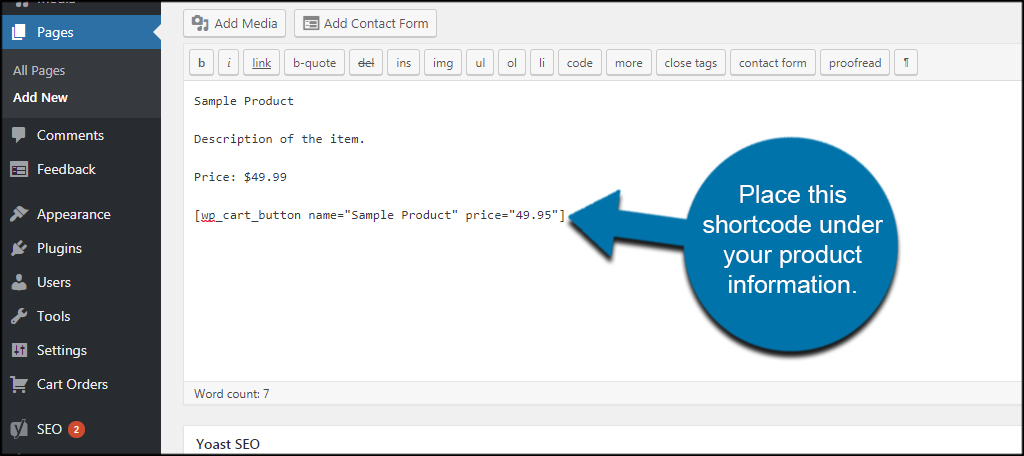Click the paragraph mark ¶ toolbar button

[906, 63]
